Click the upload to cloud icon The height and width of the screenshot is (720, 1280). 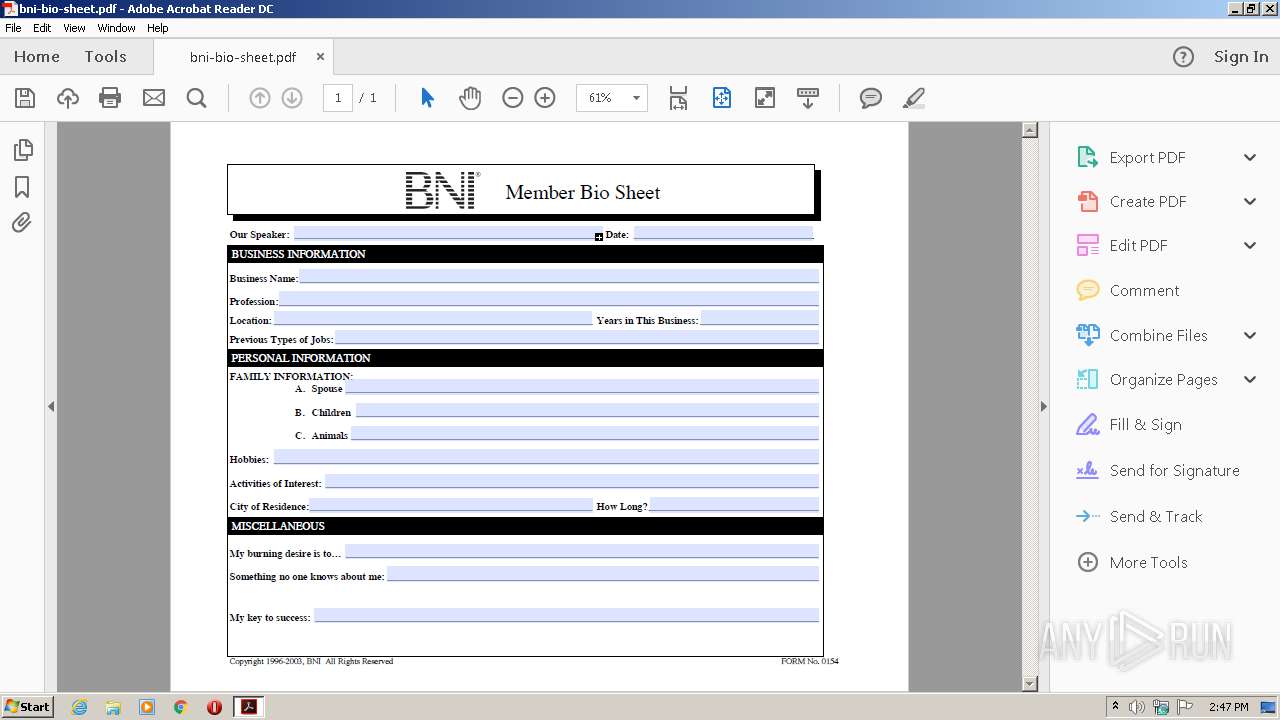[67, 98]
